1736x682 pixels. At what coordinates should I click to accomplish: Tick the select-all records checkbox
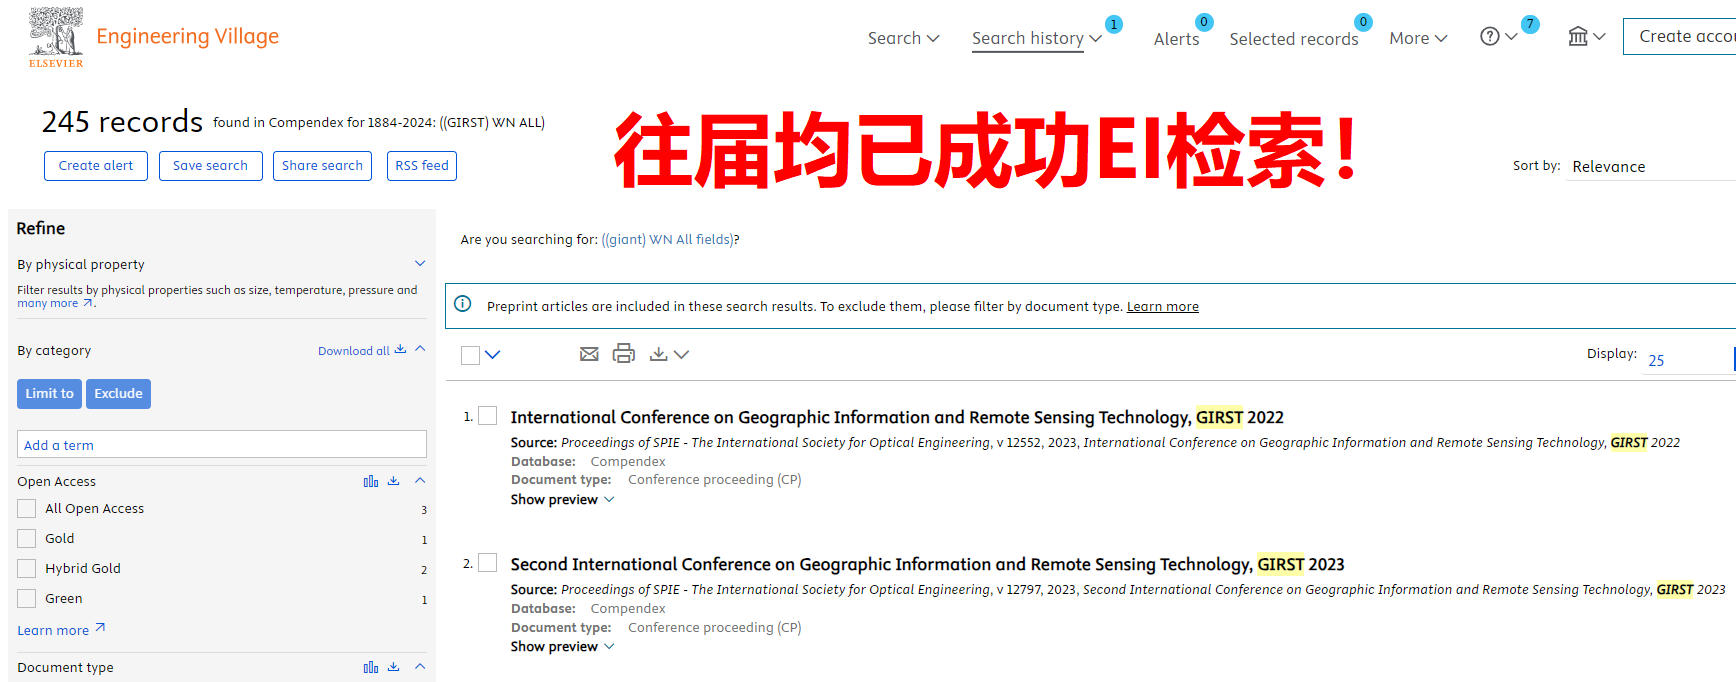pos(470,355)
